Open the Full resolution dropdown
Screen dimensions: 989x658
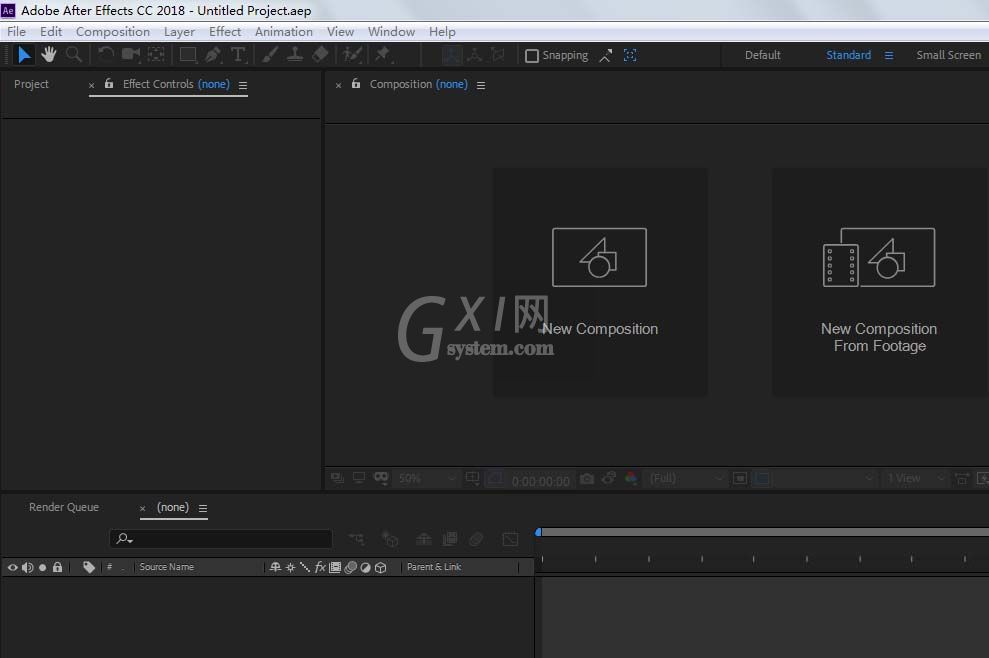coord(686,478)
